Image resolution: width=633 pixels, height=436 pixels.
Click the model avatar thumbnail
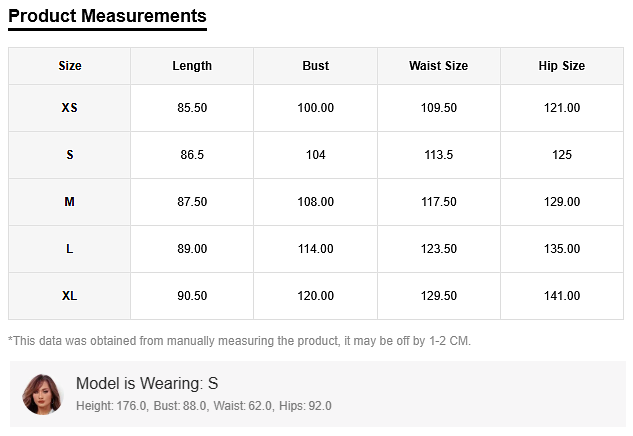click(x=42, y=394)
